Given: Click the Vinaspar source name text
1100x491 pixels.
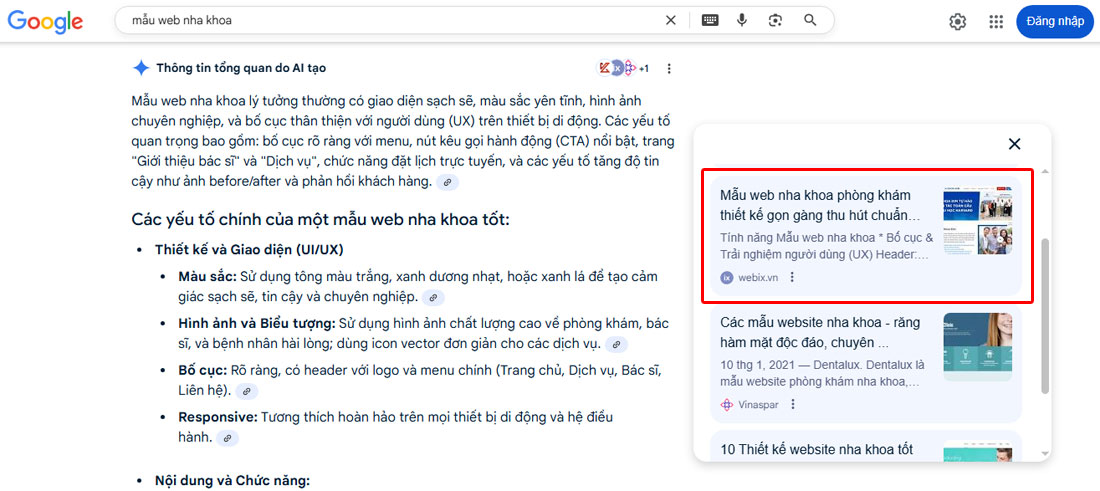Looking at the screenshot, I should pyautogui.click(x=758, y=405).
